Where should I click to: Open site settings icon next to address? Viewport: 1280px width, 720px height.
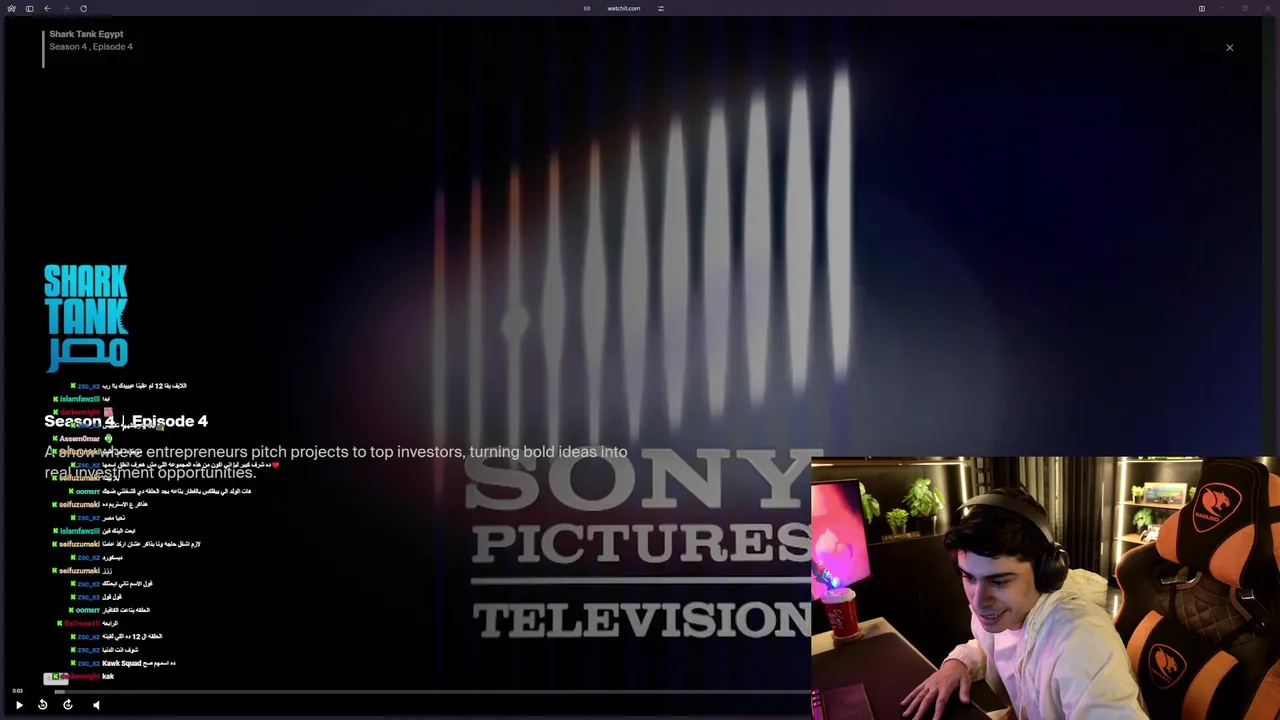coord(660,8)
